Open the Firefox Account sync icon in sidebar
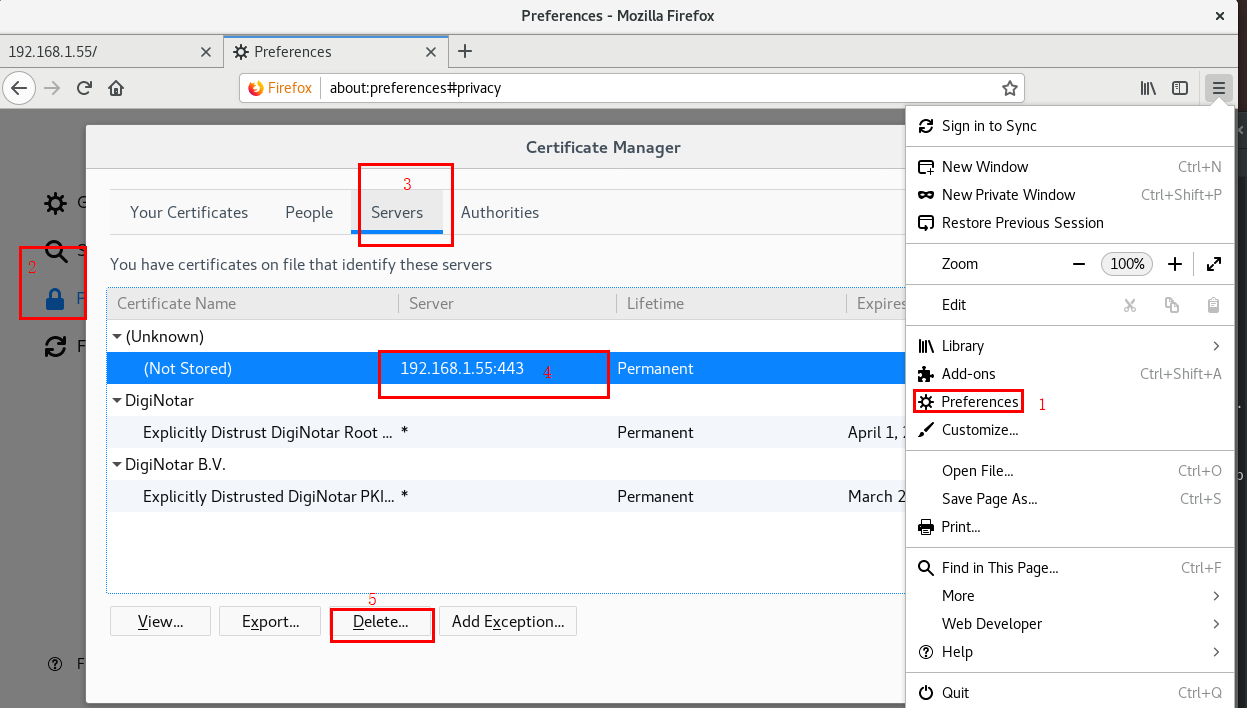The image size is (1247, 708). pos(55,347)
